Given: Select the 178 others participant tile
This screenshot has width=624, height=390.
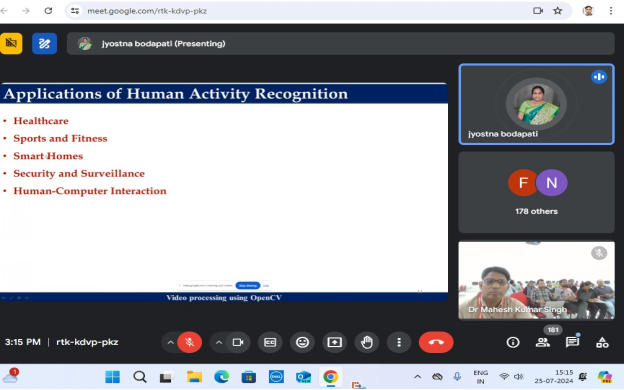Looking at the screenshot, I should tap(536, 192).
